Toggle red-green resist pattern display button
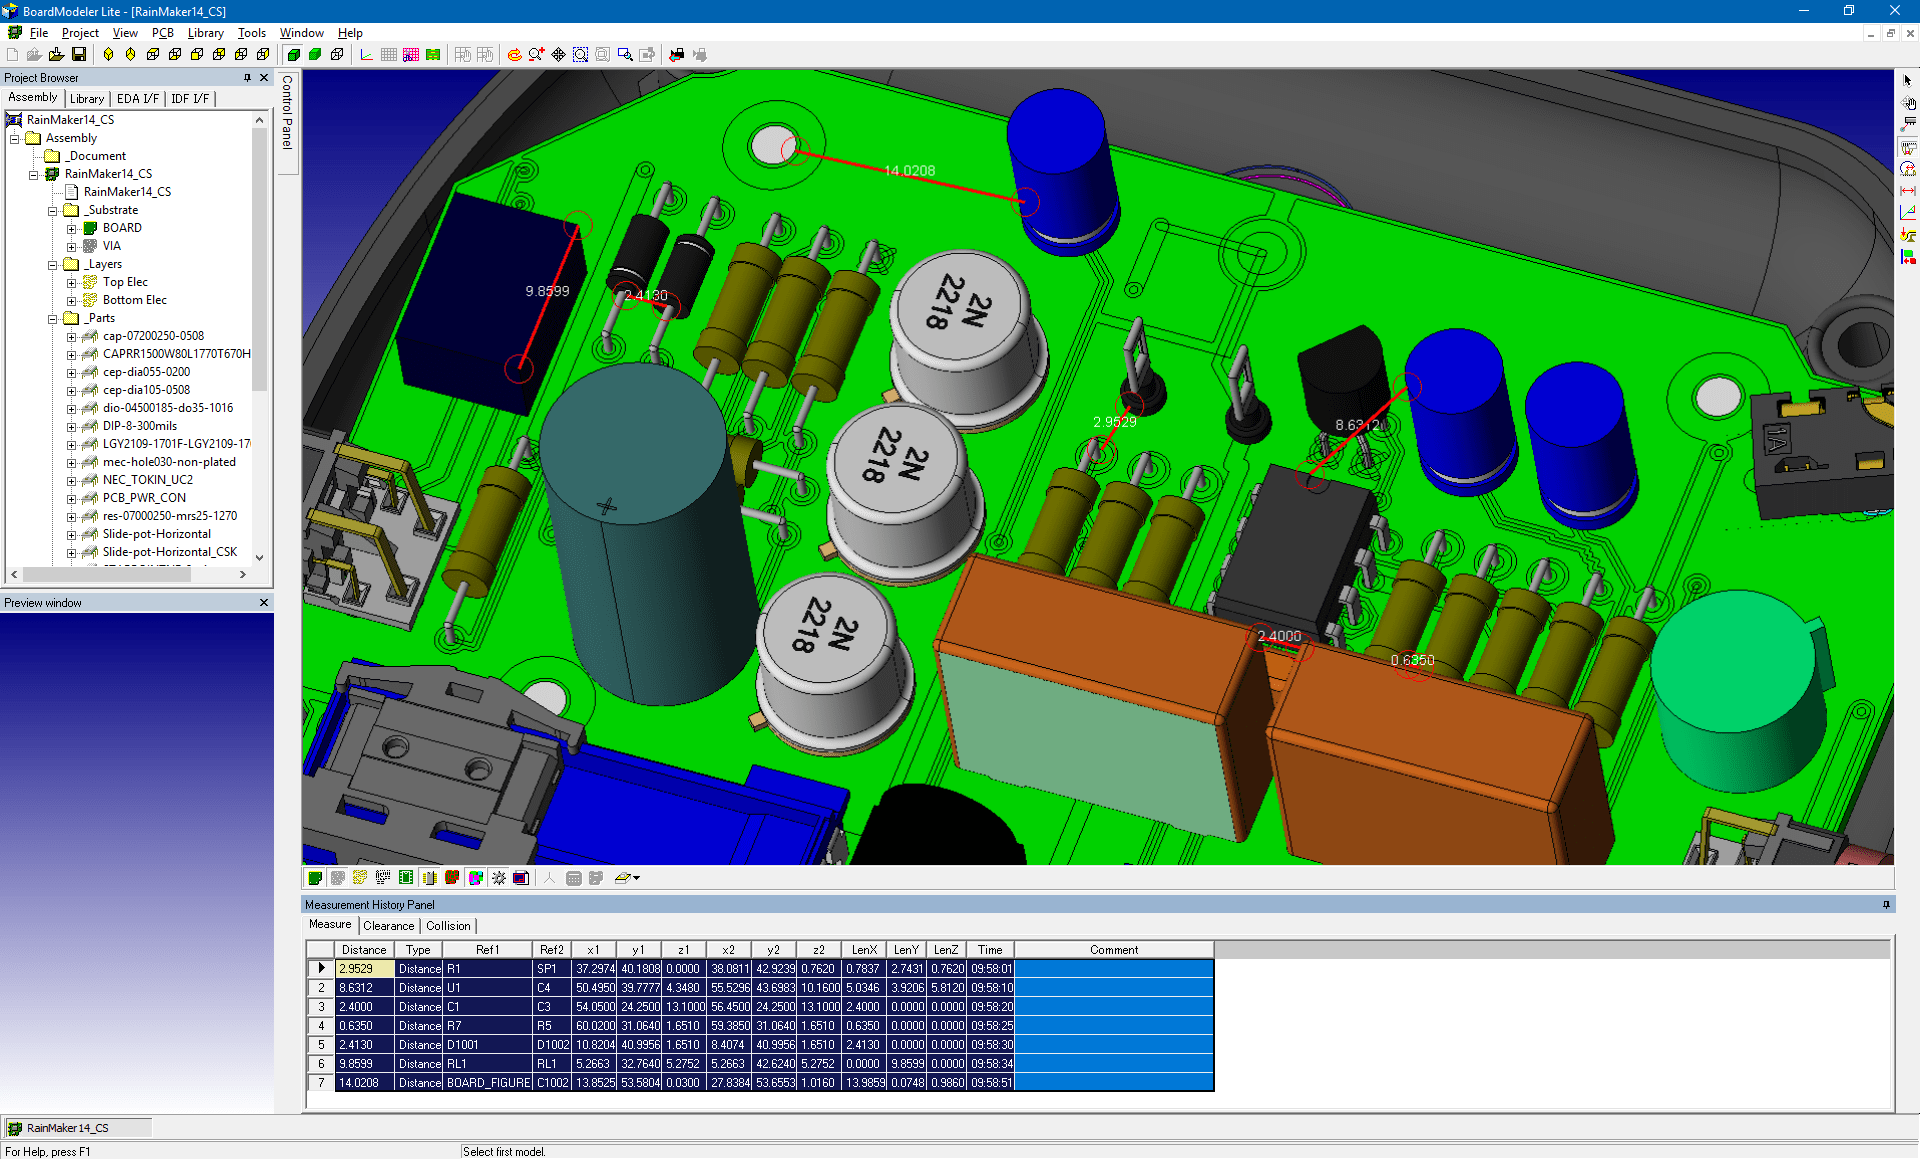 (x=452, y=878)
